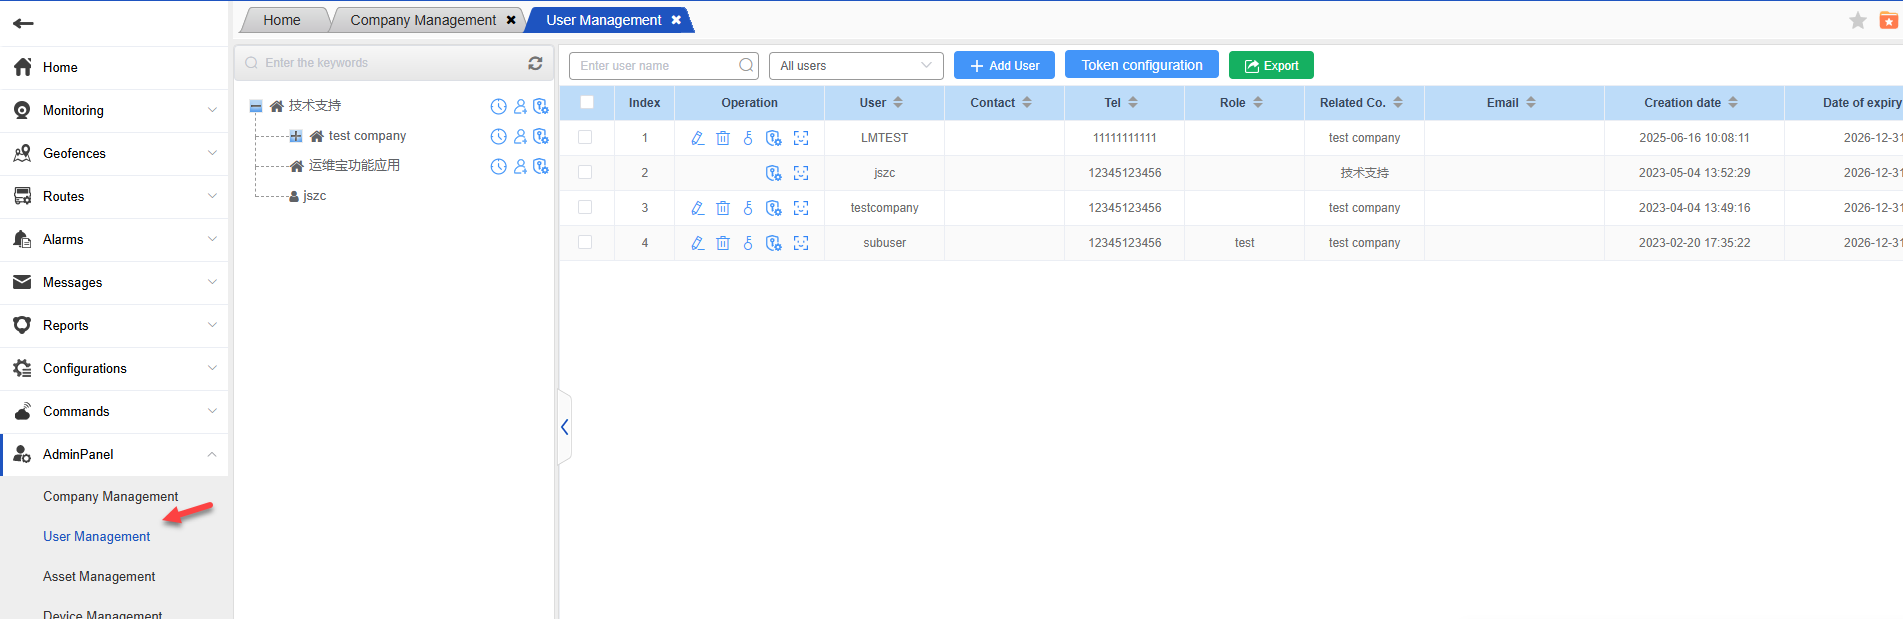1903x619 pixels.
Task: Click the edit pencil icon for user LMTEST
Action: point(697,138)
